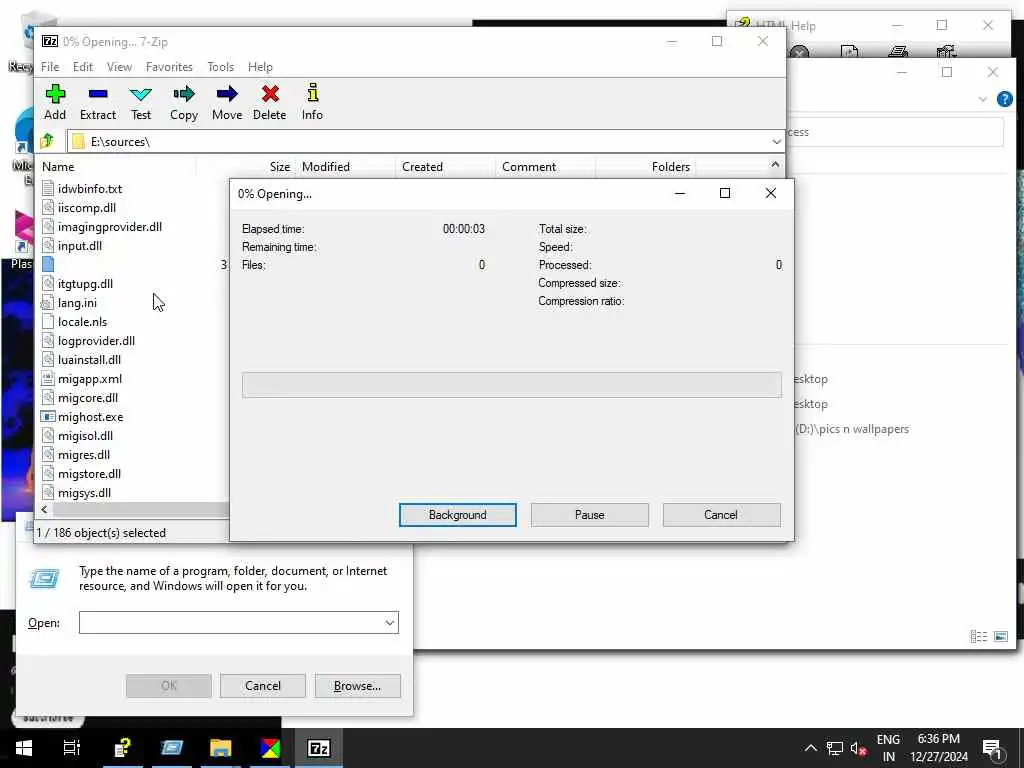Sort by the Size column header
Viewport: 1024px width, 768px height.
point(246,167)
